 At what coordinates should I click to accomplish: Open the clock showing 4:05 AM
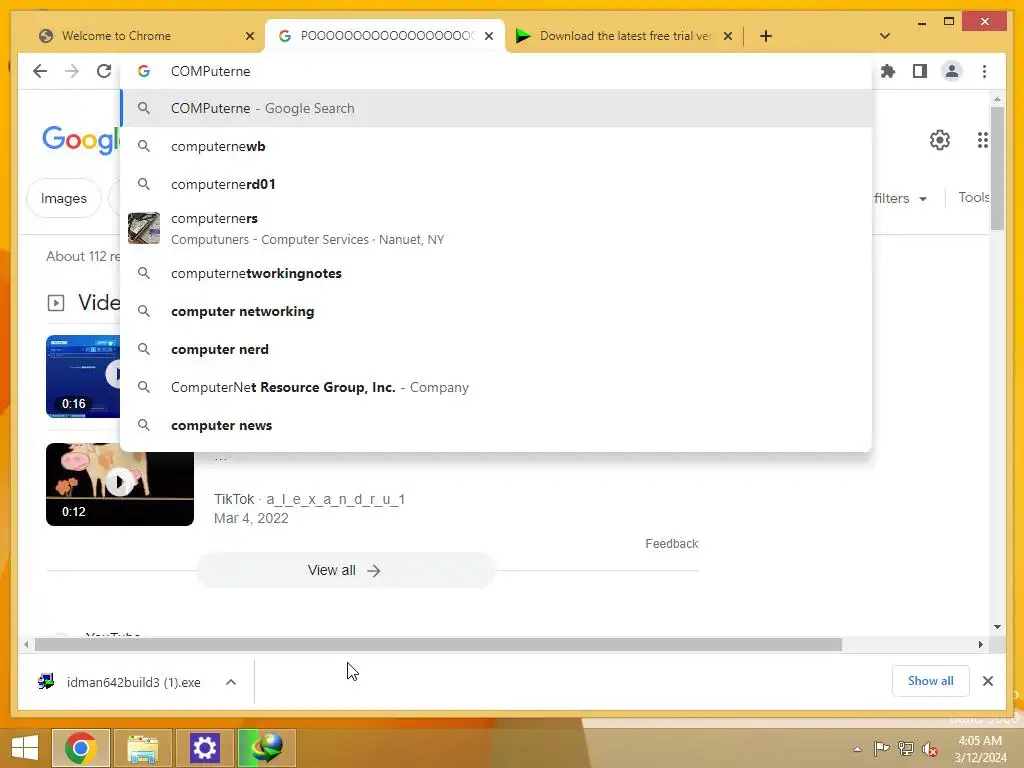[x=980, y=749]
